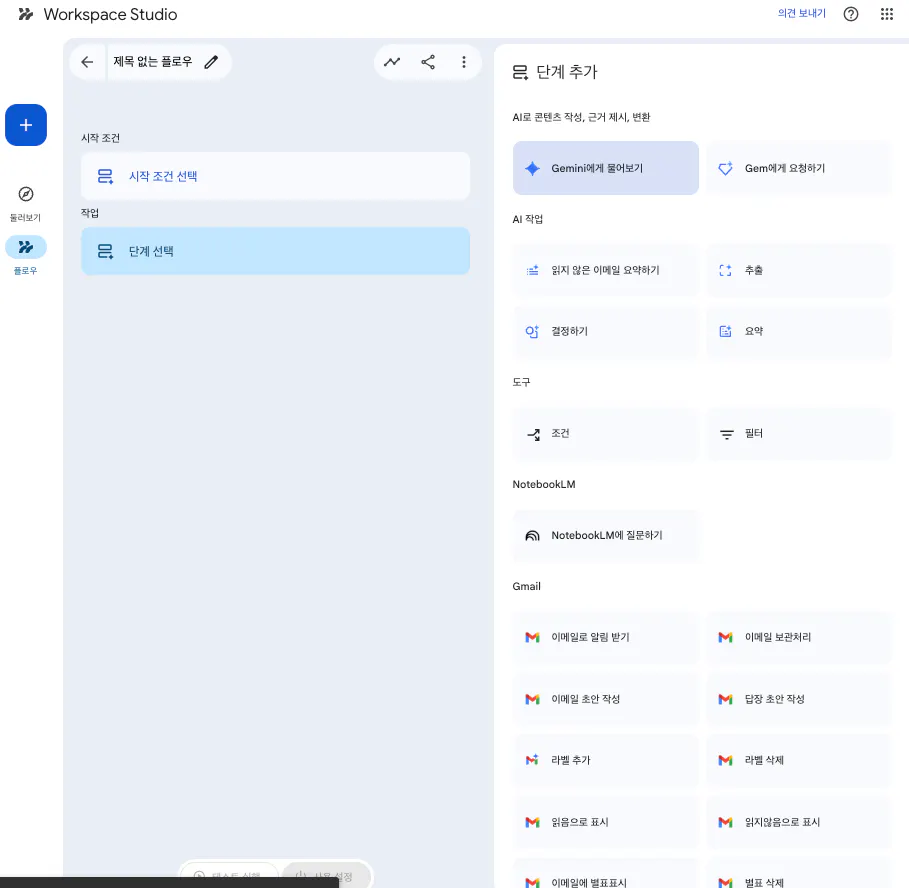Viewport: 909px width, 888px height.
Task: Add the 조건 tool step
Action: (x=605, y=434)
